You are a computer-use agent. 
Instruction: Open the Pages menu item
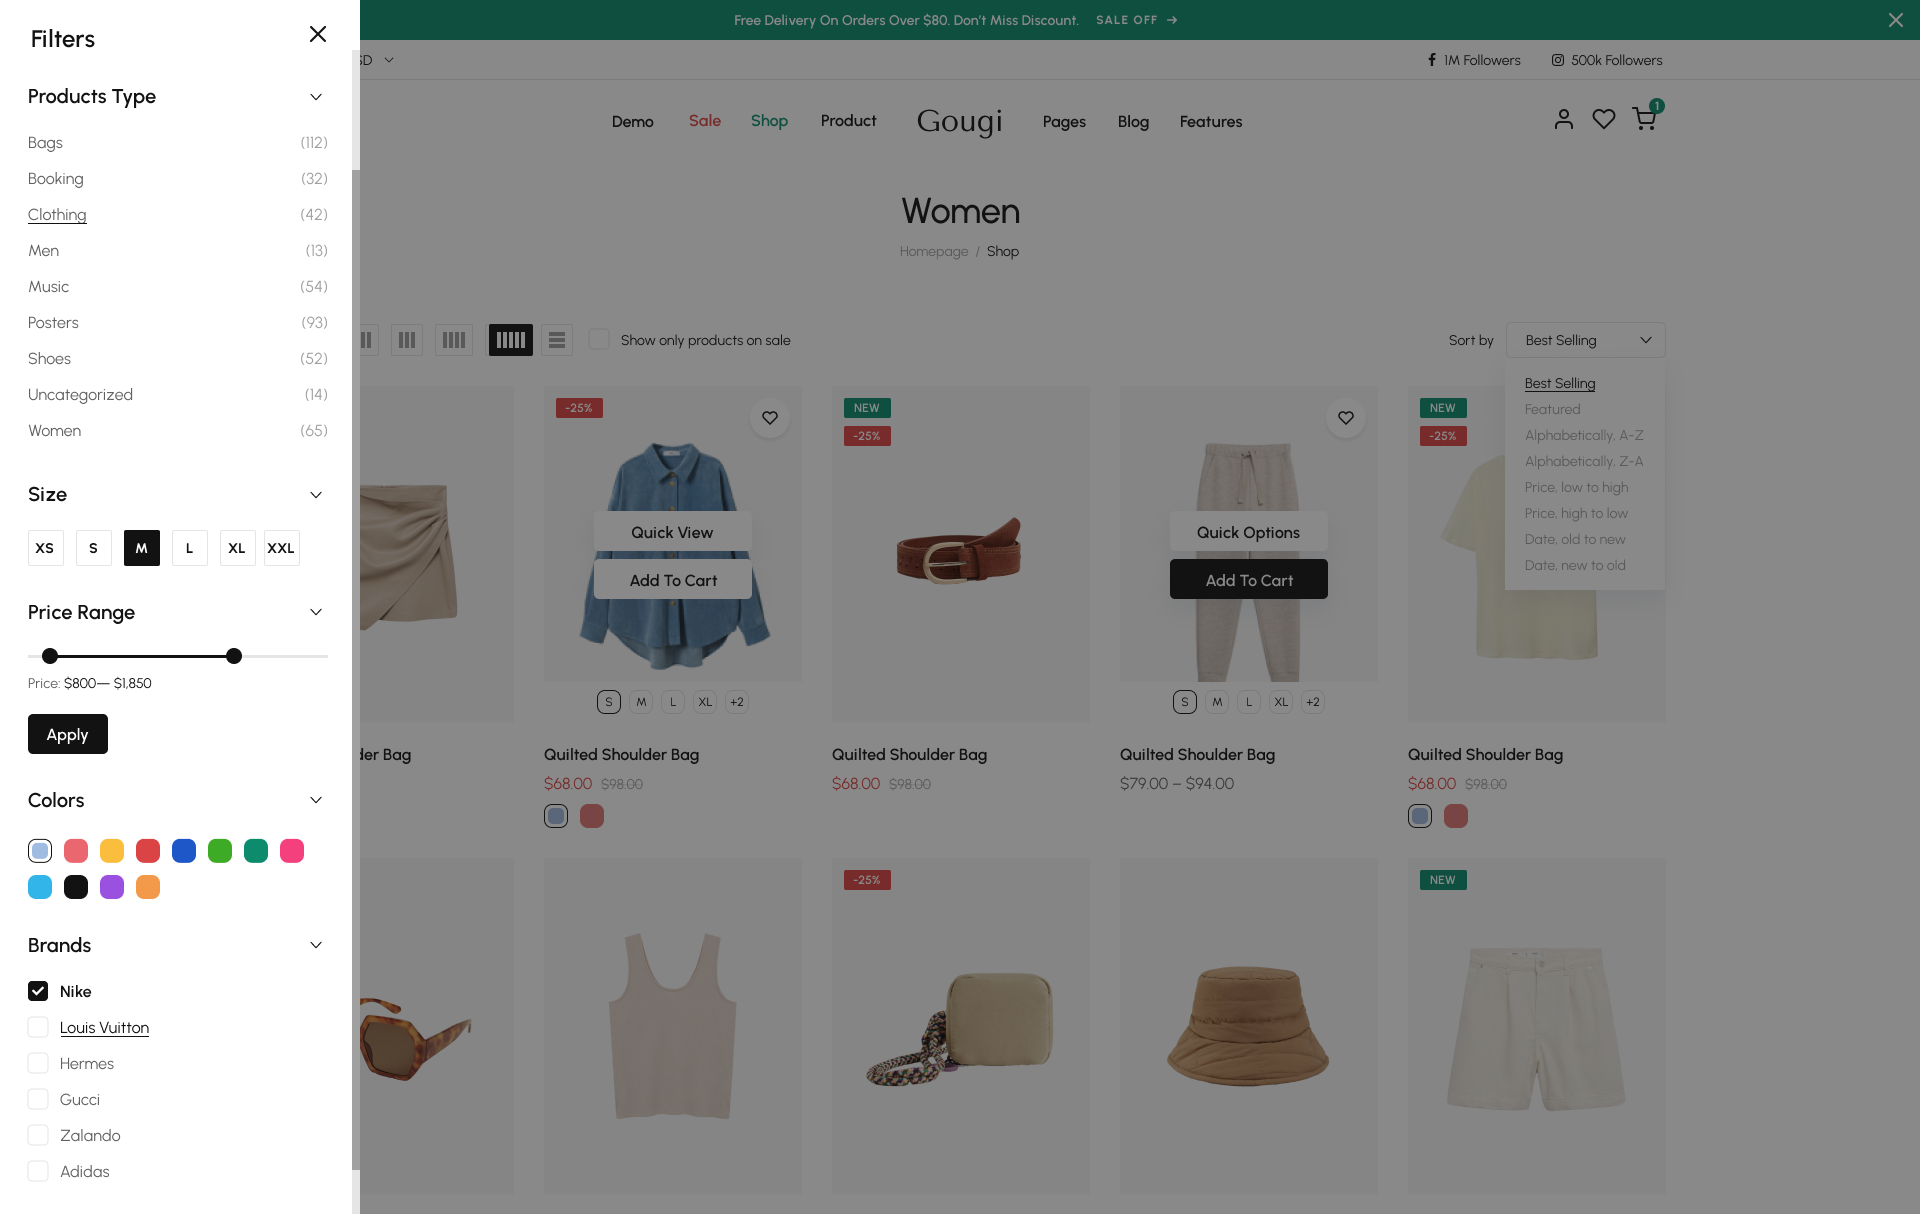point(1064,121)
